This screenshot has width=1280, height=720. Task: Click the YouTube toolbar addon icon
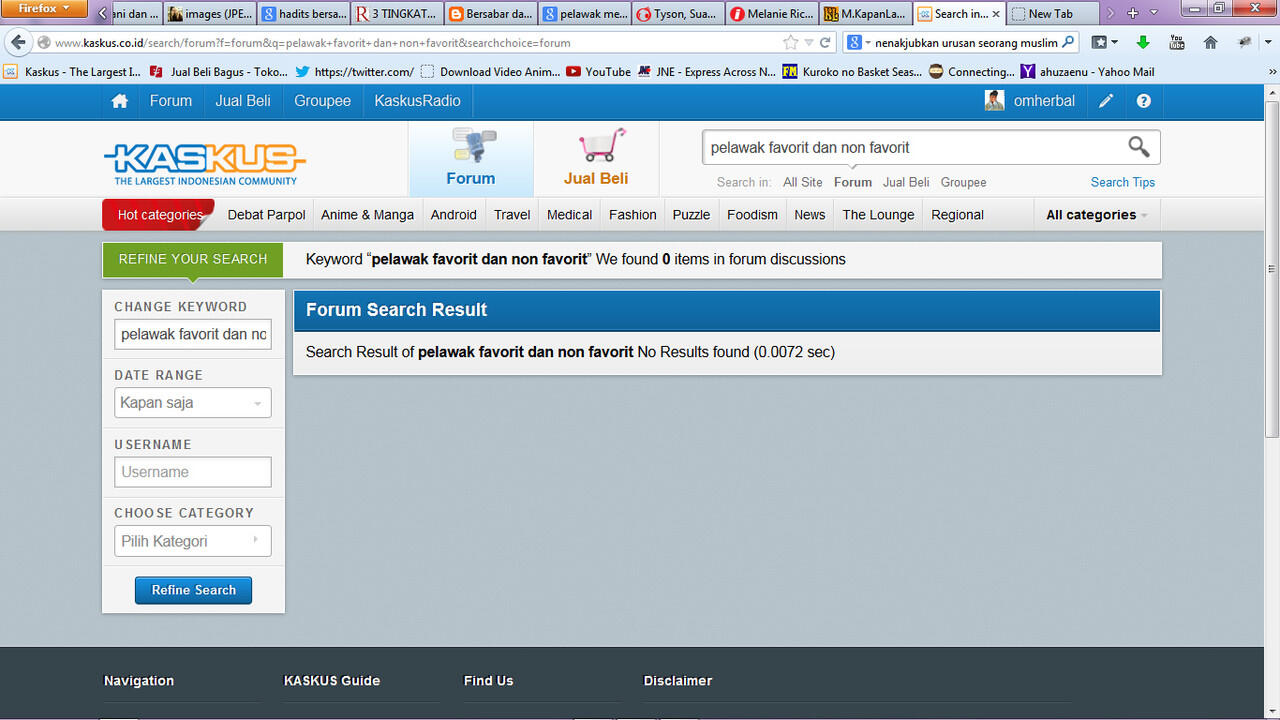pyautogui.click(x=1177, y=42)
